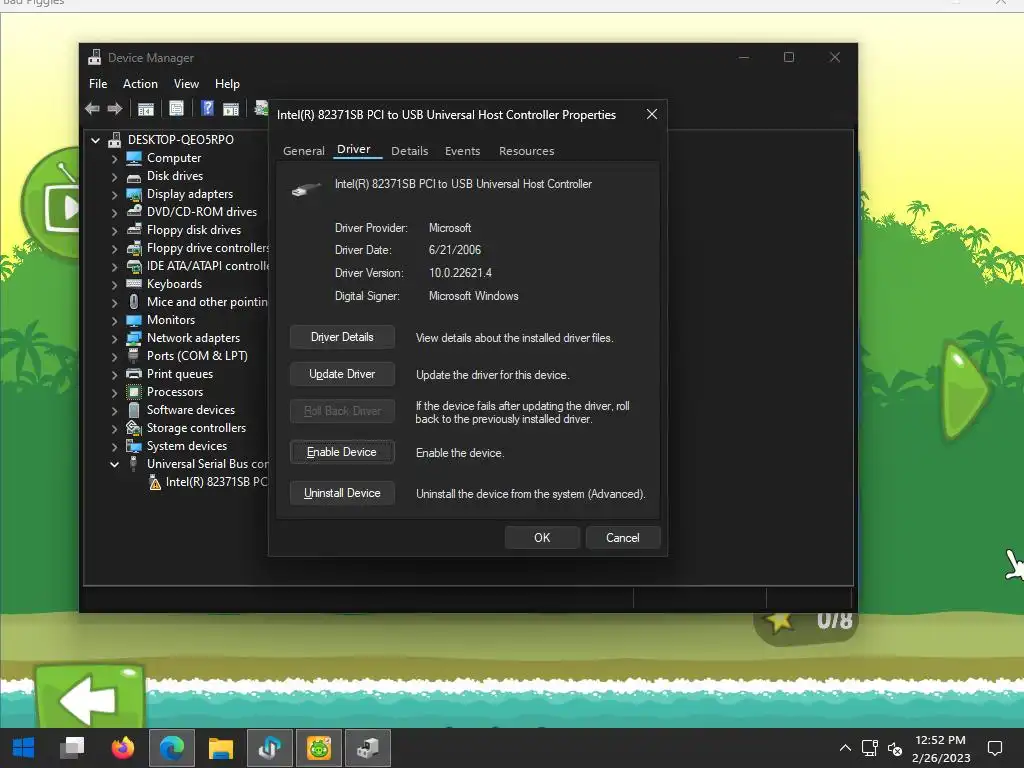Viewport: 1024px width, 768px height.
Task: Click the Processors category icon
Action: click(x=134, y=392)
